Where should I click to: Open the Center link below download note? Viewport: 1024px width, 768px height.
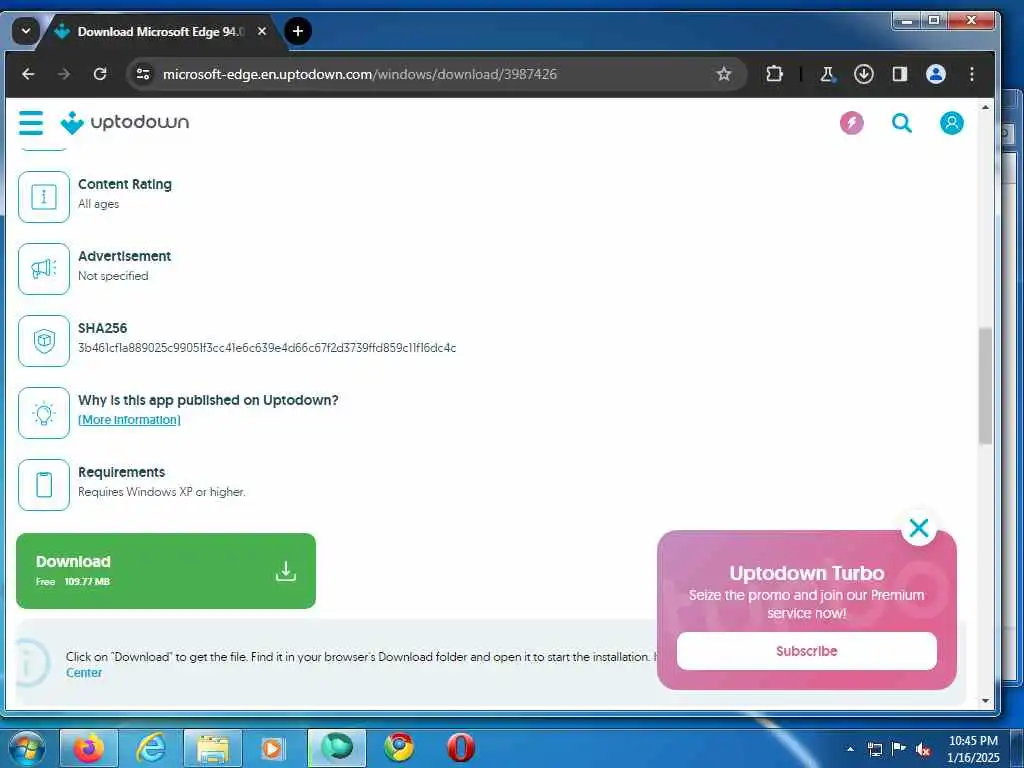tap(84, 673)
